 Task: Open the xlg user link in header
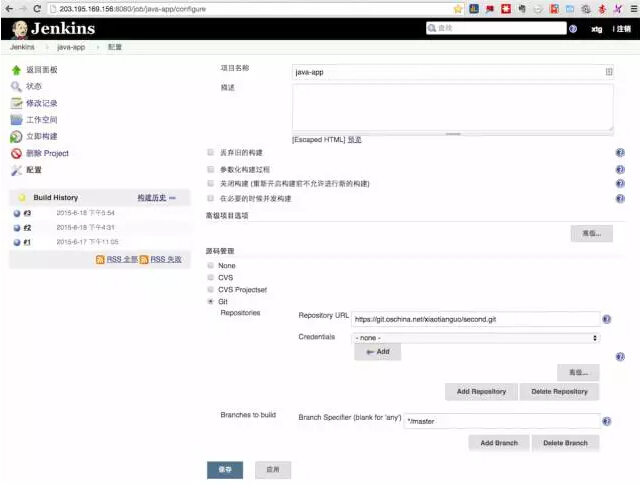(596, 29)
